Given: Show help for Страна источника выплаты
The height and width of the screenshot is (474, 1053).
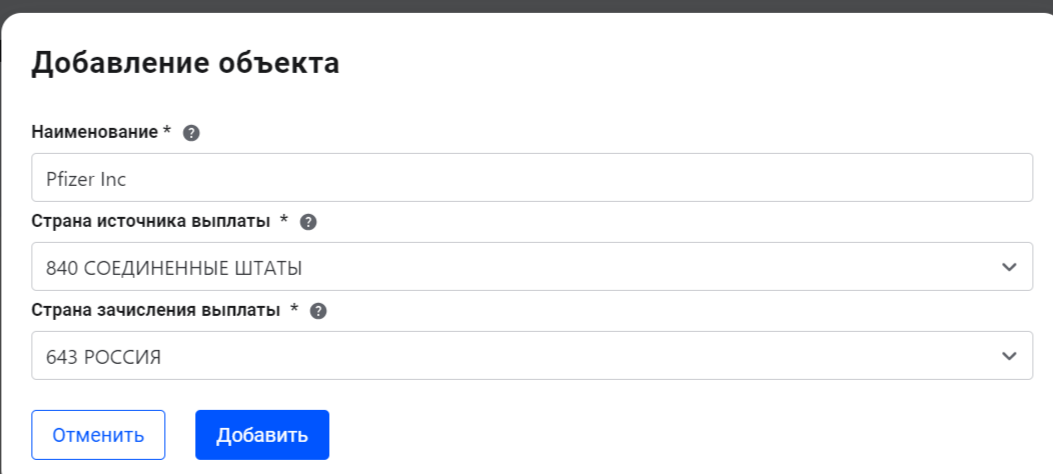Looking at the screenshot, I should (308, 222).
